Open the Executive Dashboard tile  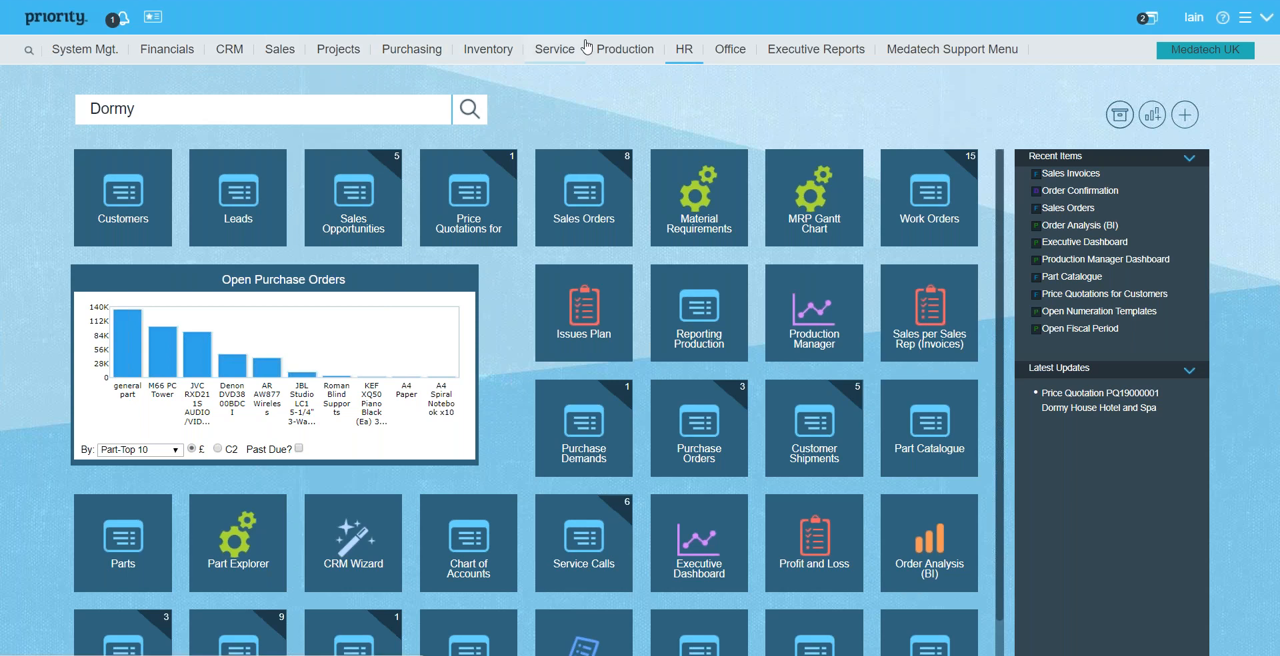tap(699, 543)
